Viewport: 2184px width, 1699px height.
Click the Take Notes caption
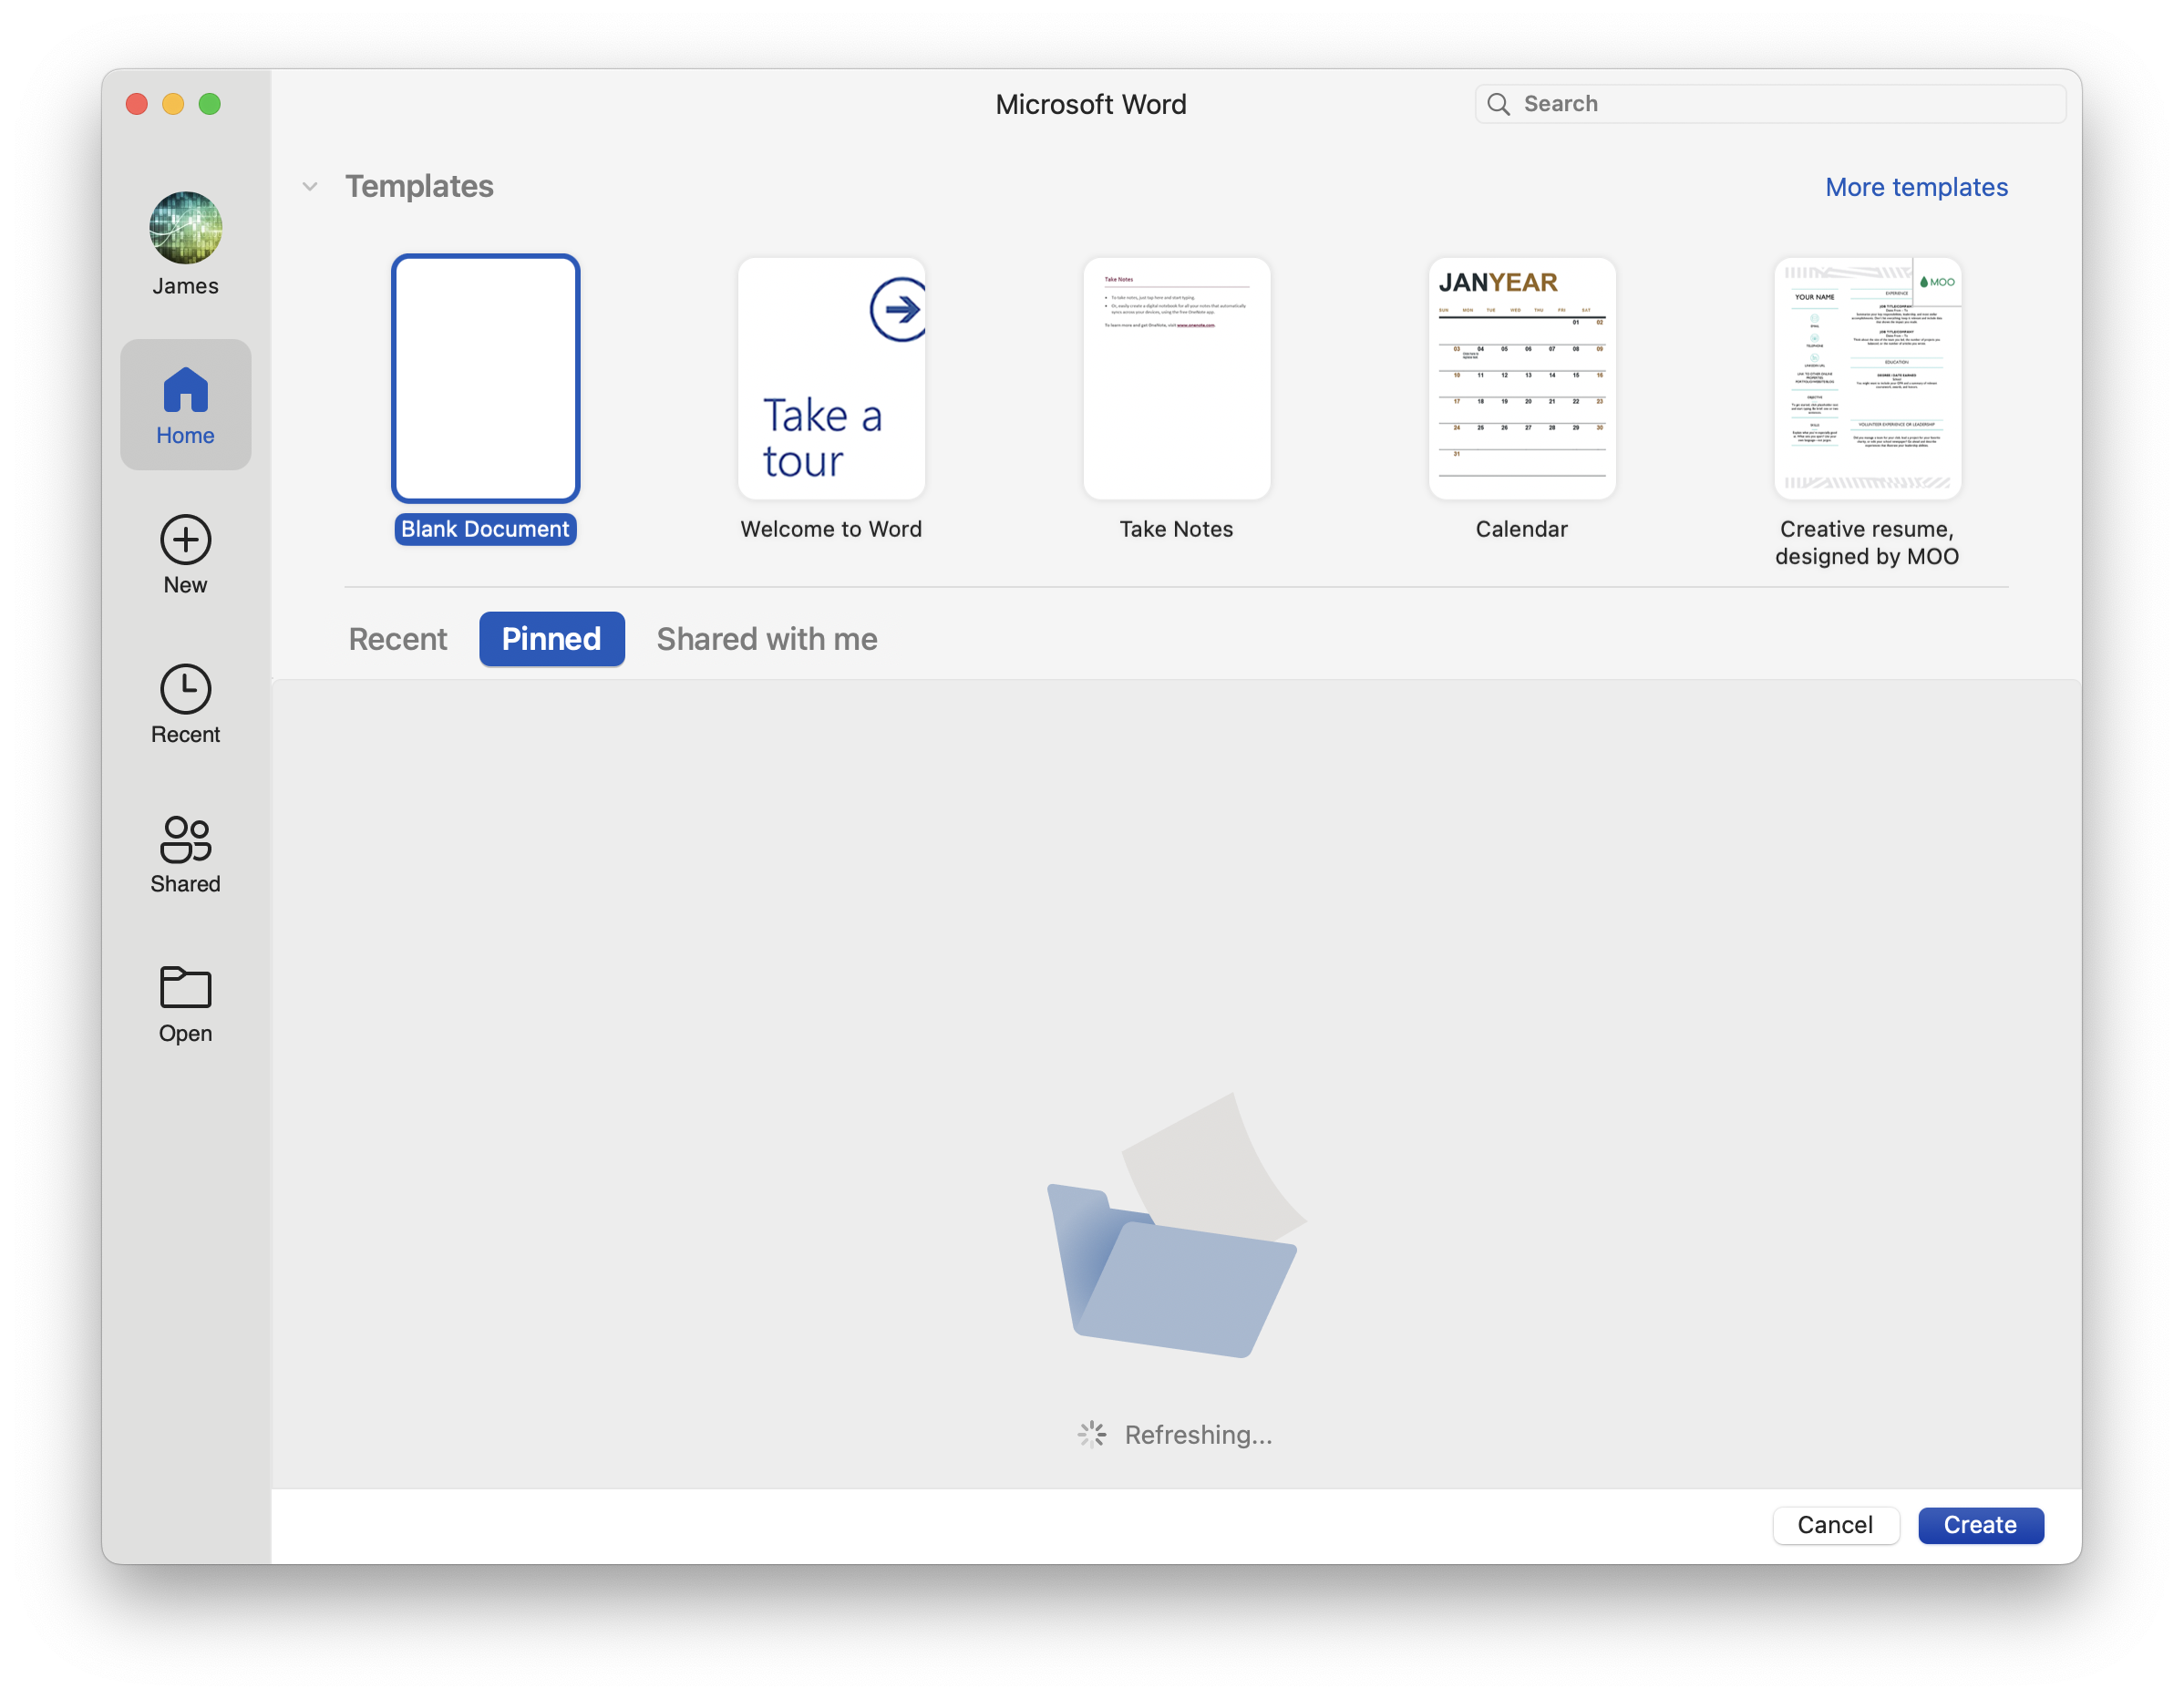pyautogui.click(x=1176, y=529)
